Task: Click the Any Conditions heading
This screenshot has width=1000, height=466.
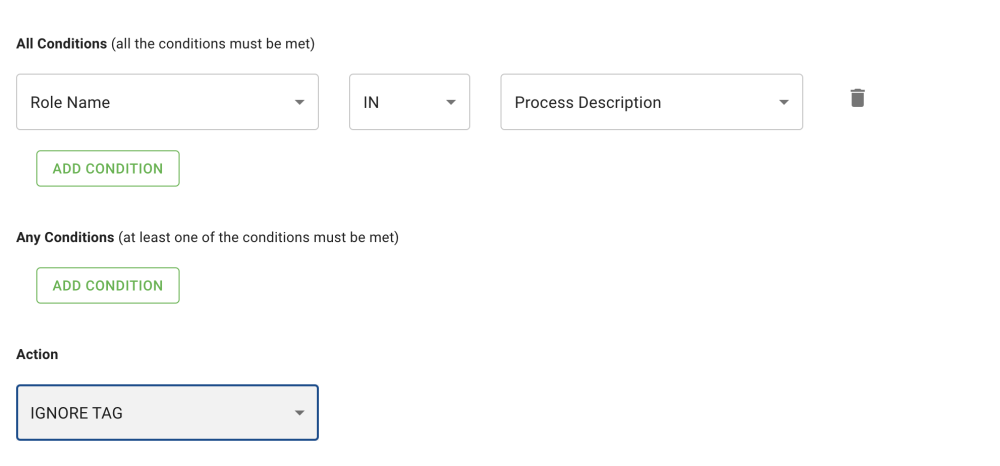Action: (x=65, y=237)
